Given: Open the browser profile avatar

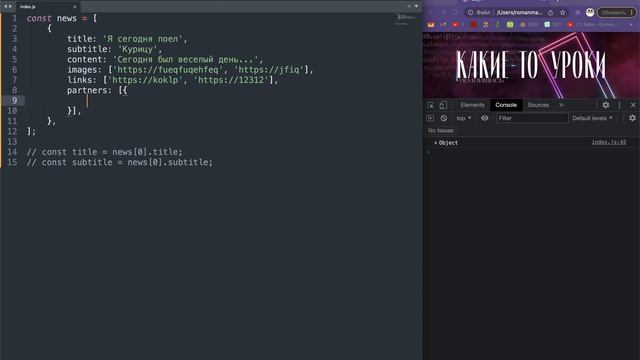Looking at the screenshot, I should click(590, 13).
